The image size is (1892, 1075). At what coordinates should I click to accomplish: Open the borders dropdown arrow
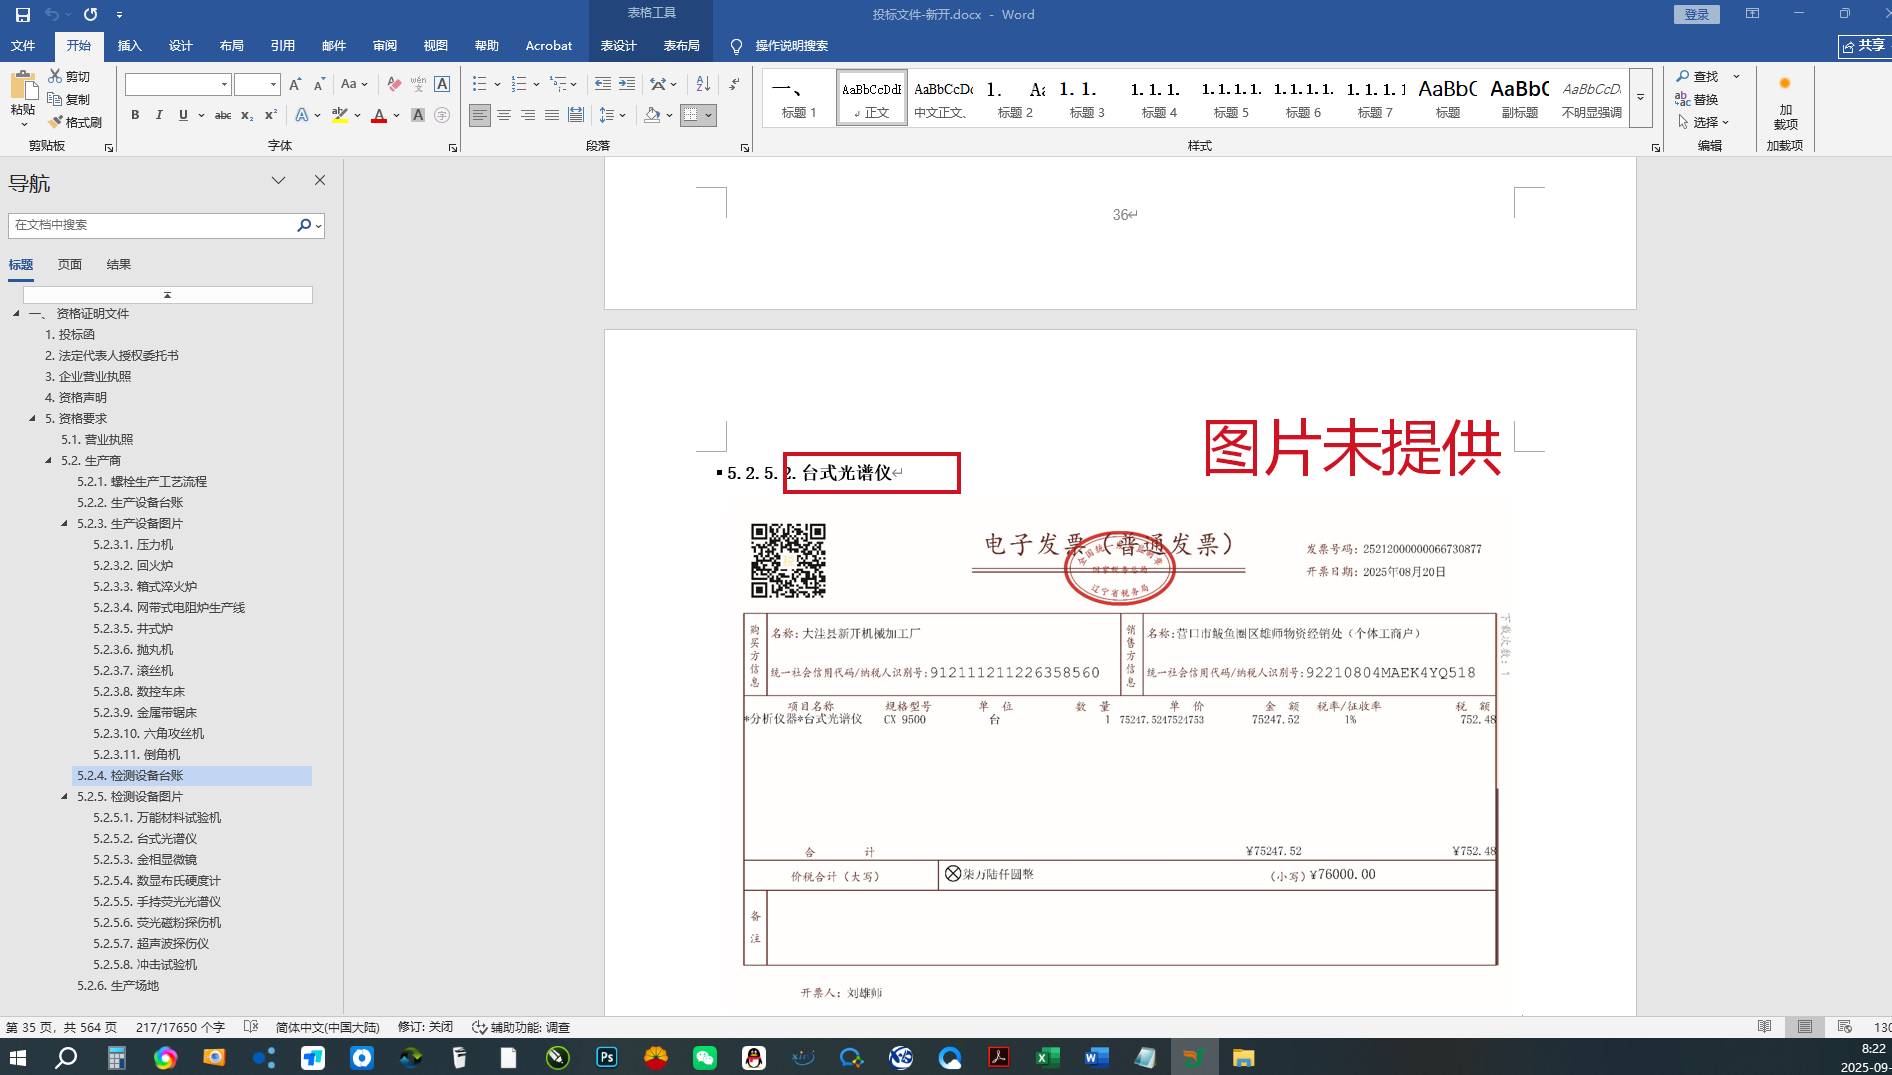pyautogui.click(x=709, y=115)
